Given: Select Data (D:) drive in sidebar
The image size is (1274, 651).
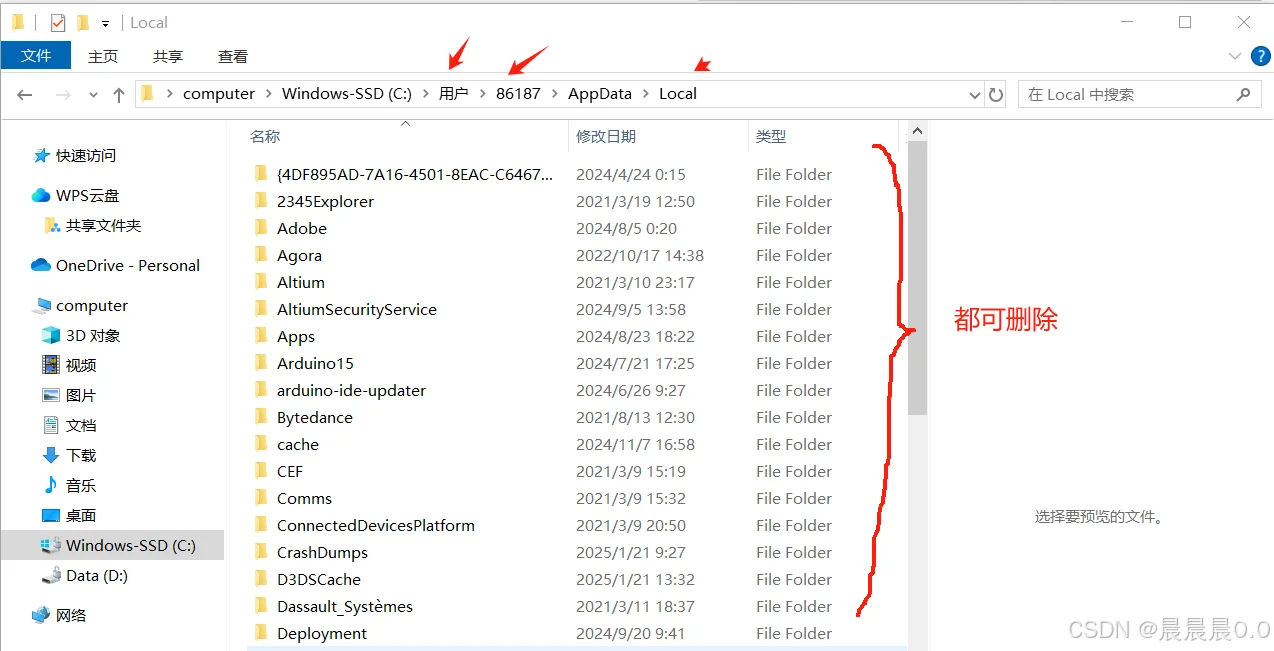Looking at the screenshot, I should 84,575.
